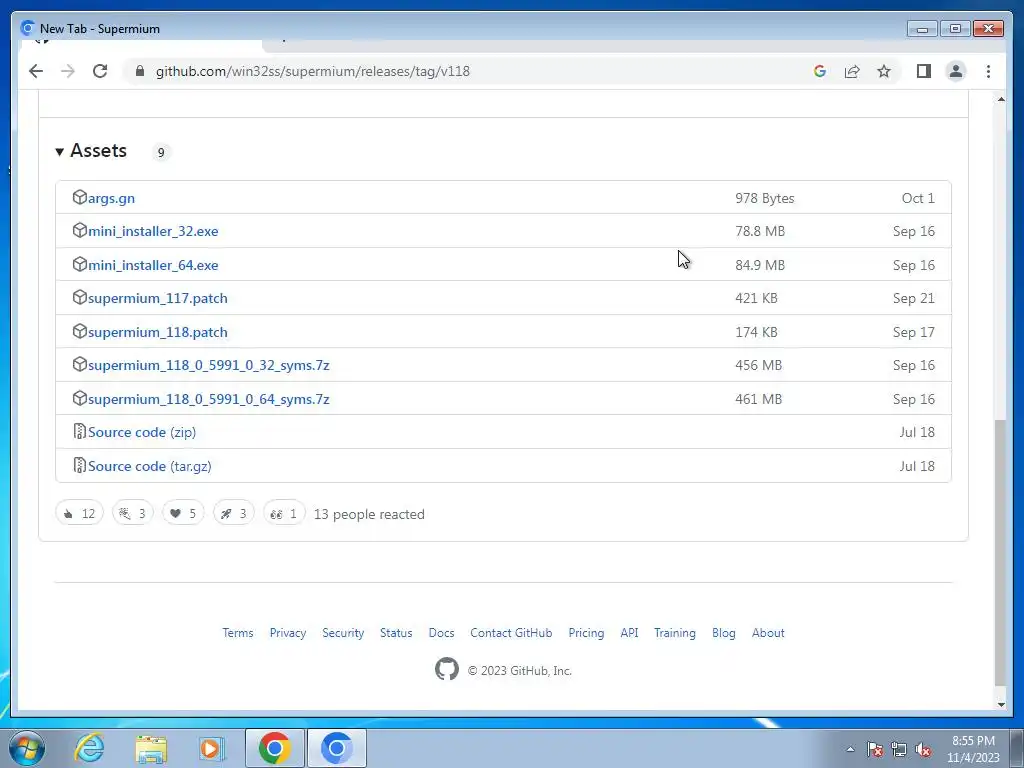The height and width of the screenshot is (768, 1024).
Task: Open the browser side panel
Action: (x=923, y=71)
